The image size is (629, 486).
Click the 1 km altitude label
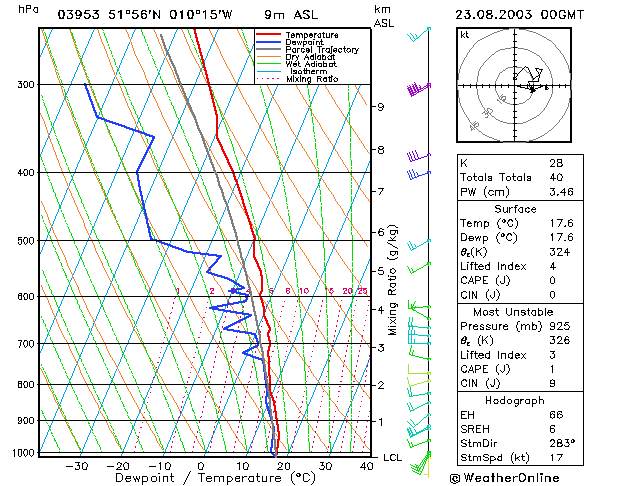click(x=380, y=422)
